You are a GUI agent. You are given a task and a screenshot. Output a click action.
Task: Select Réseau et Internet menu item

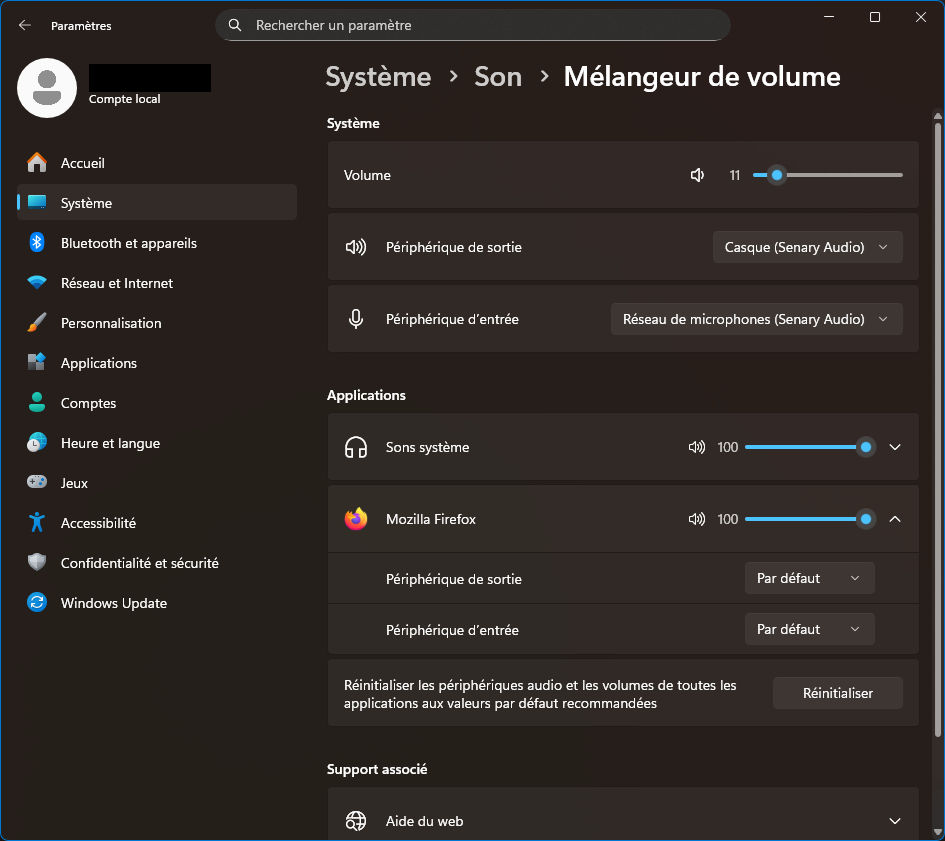116,283
